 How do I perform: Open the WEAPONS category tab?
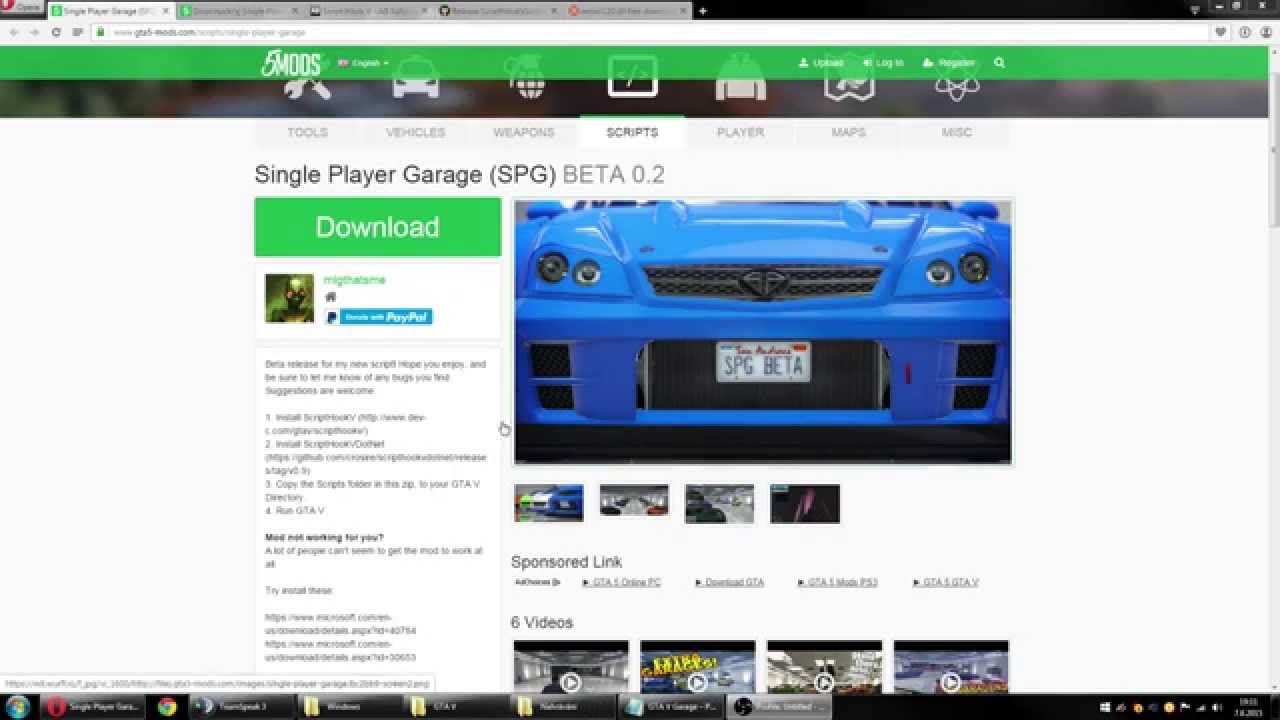click(524, 132)
